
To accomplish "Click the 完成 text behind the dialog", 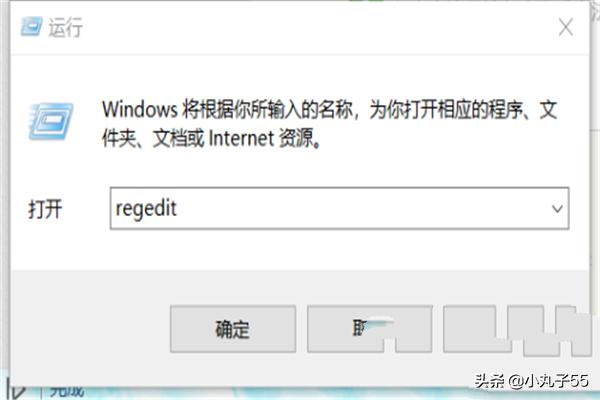I will click(x=67, y=391).
